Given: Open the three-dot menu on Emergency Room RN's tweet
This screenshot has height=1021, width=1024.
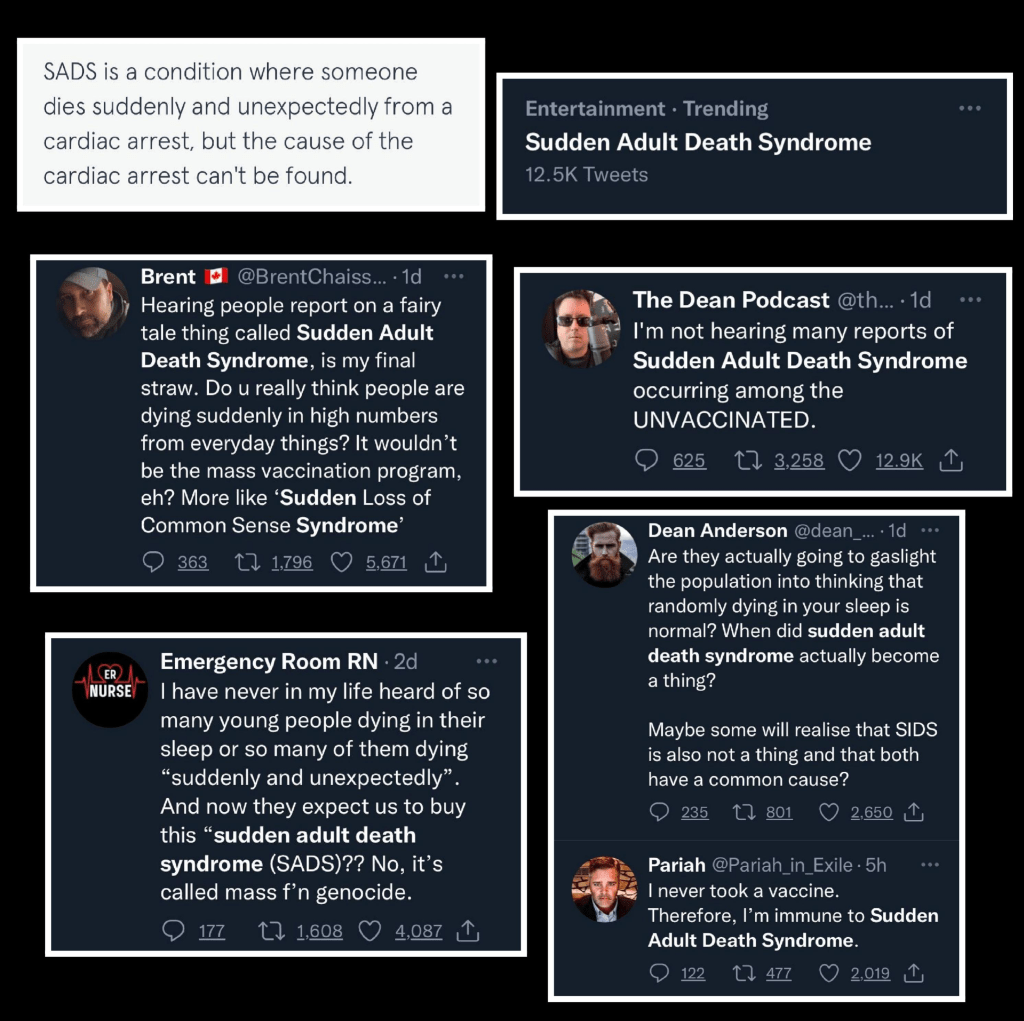Looking at the screenshot, I should pos(487,661).
